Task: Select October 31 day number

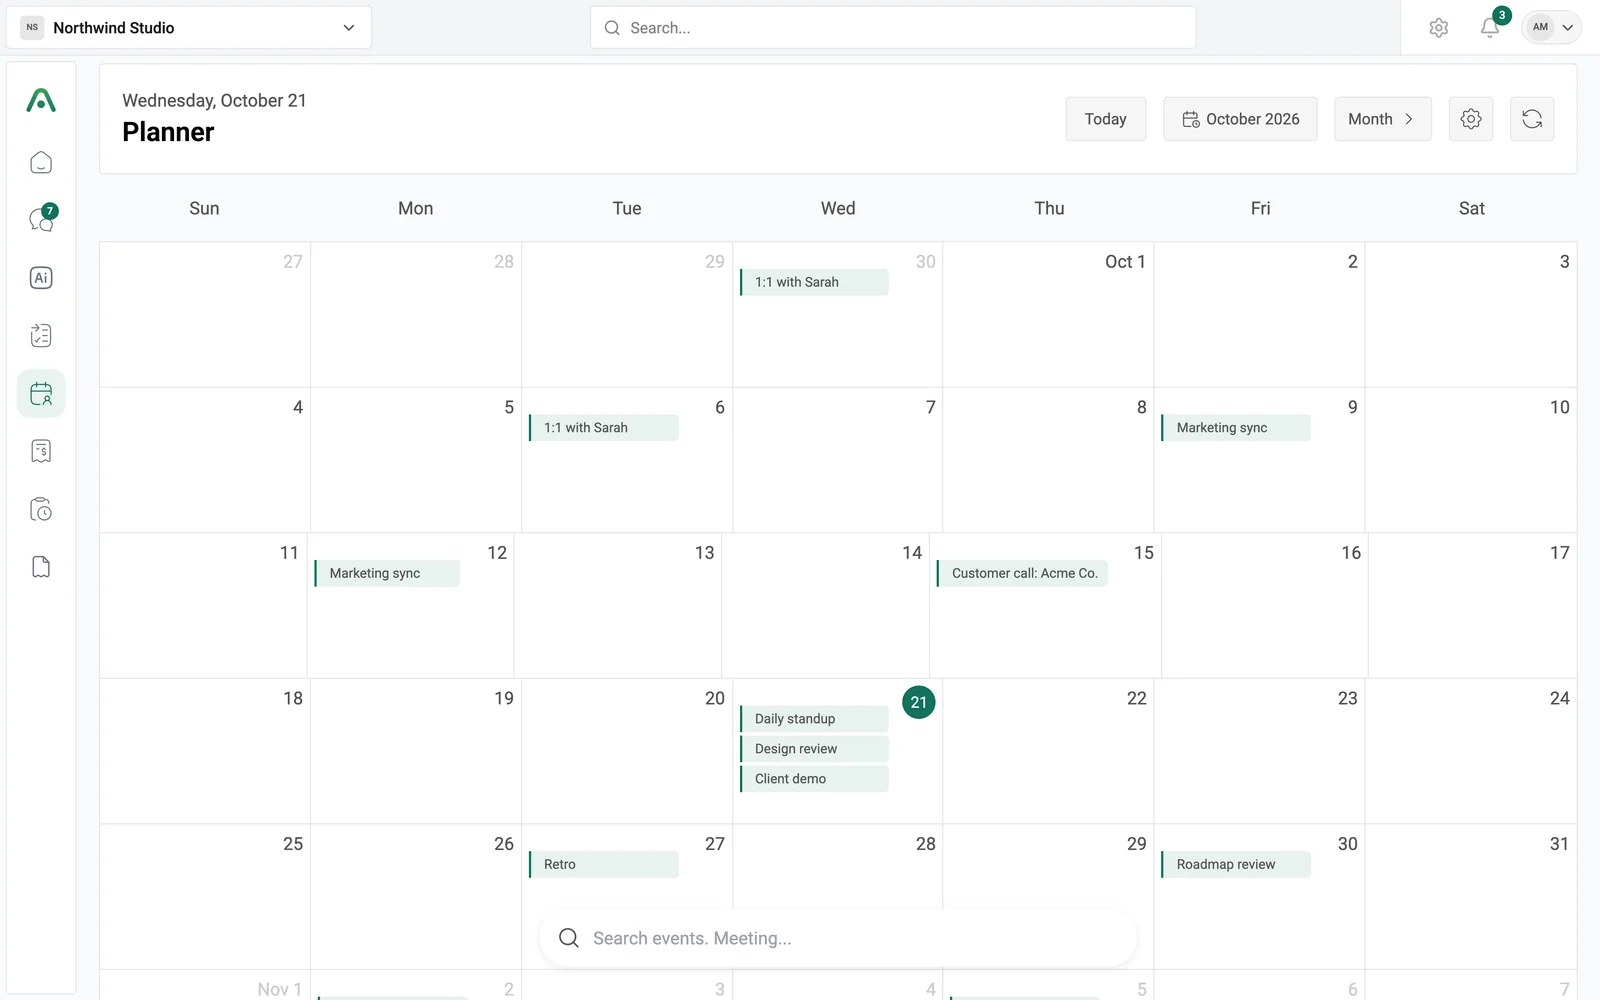Action: pos(1559,844)
